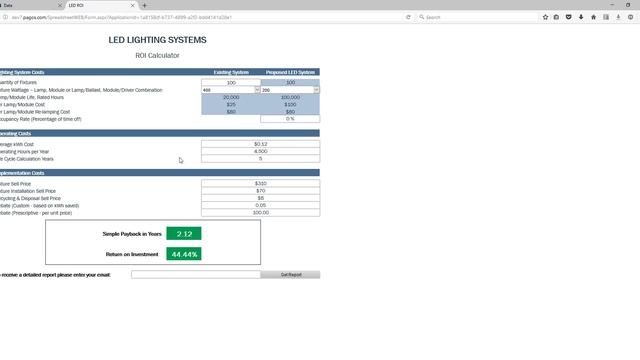640x360 pixels.
Task: Close the LED ROI tab
Action: (132, 5)
